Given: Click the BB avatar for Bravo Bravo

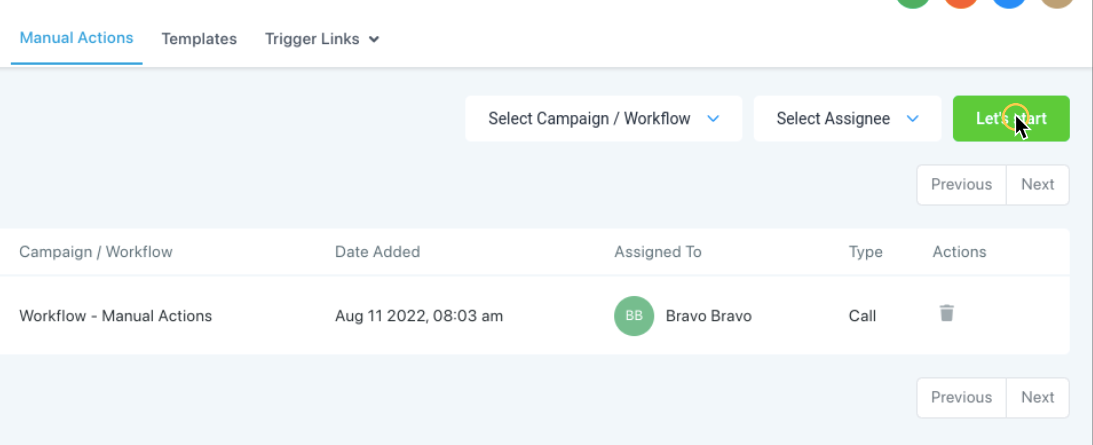Looking at the screenshot, I should [634, 316].
